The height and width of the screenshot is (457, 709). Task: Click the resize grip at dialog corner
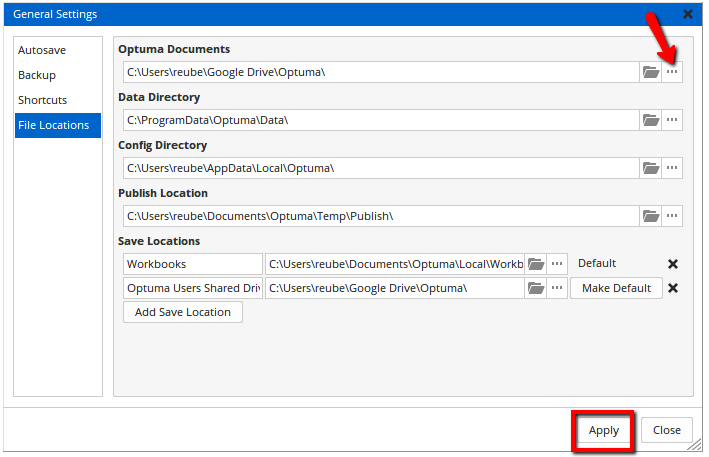(695, 445)
